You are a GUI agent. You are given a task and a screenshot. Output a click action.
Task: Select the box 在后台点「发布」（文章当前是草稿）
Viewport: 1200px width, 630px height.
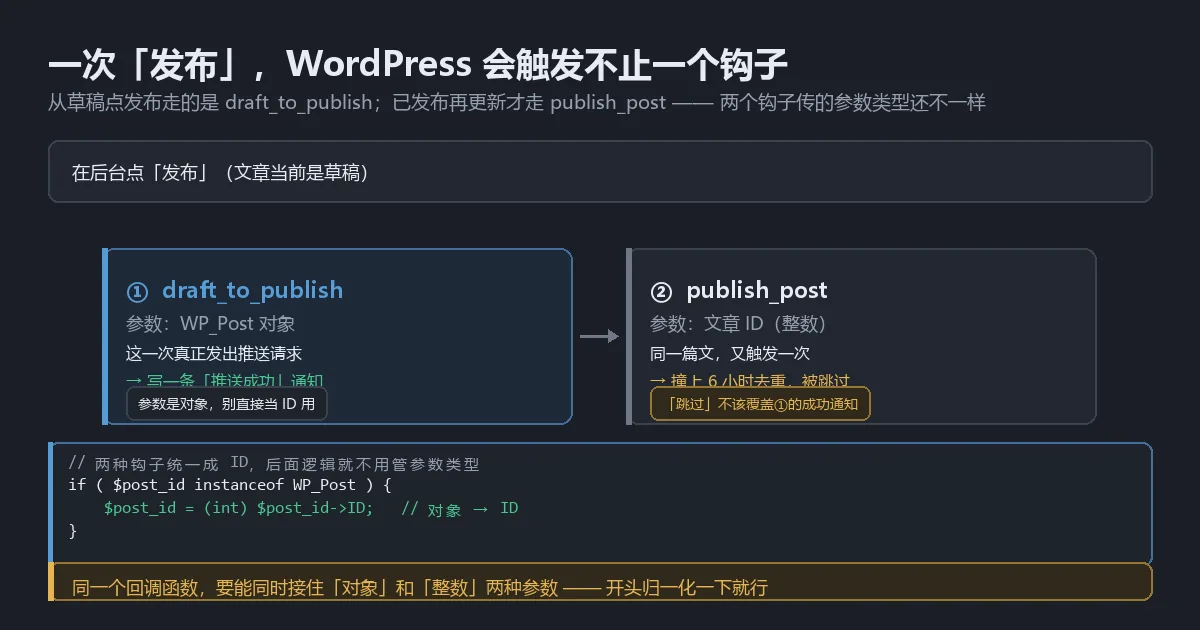tap(600, 172)
